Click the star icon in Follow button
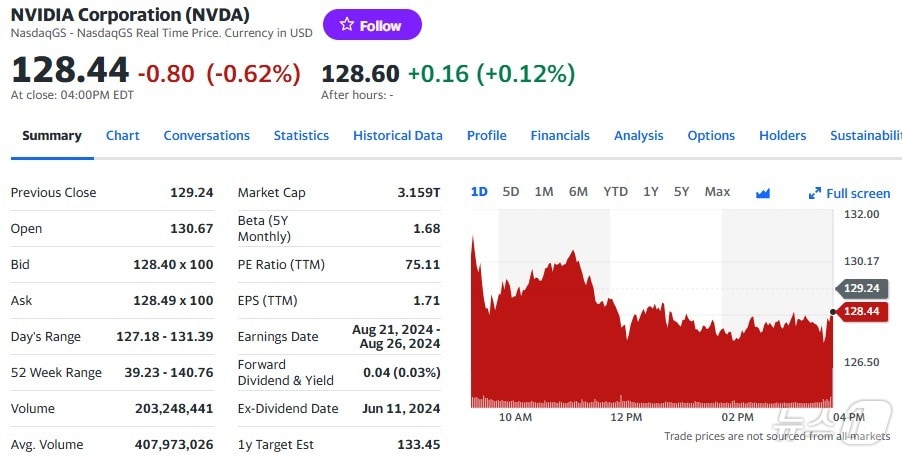 coord(347,25)
